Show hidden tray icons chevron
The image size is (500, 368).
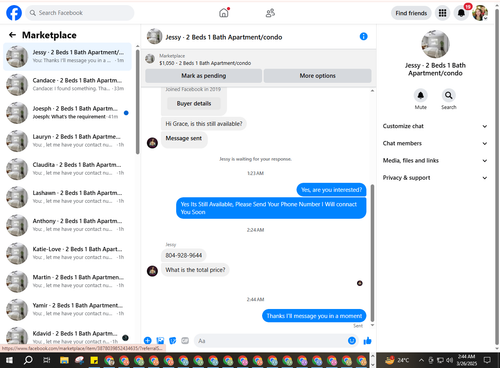click(421, 360)
